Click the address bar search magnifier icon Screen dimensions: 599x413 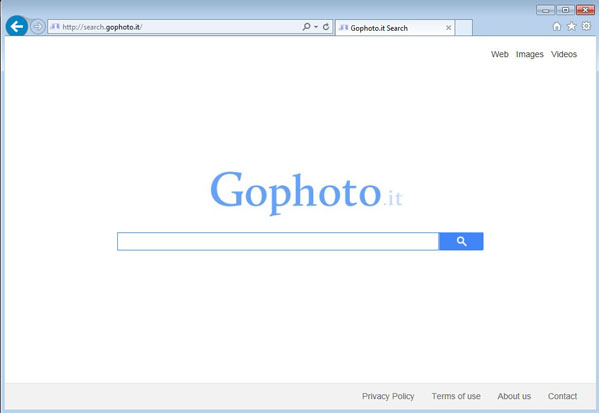point(306,27)
